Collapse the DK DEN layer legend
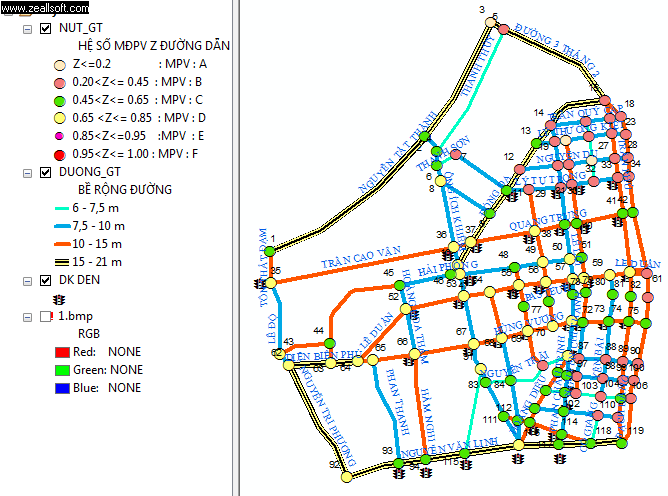This screenshot has height=496, width=668. click(x=27, y=281)
